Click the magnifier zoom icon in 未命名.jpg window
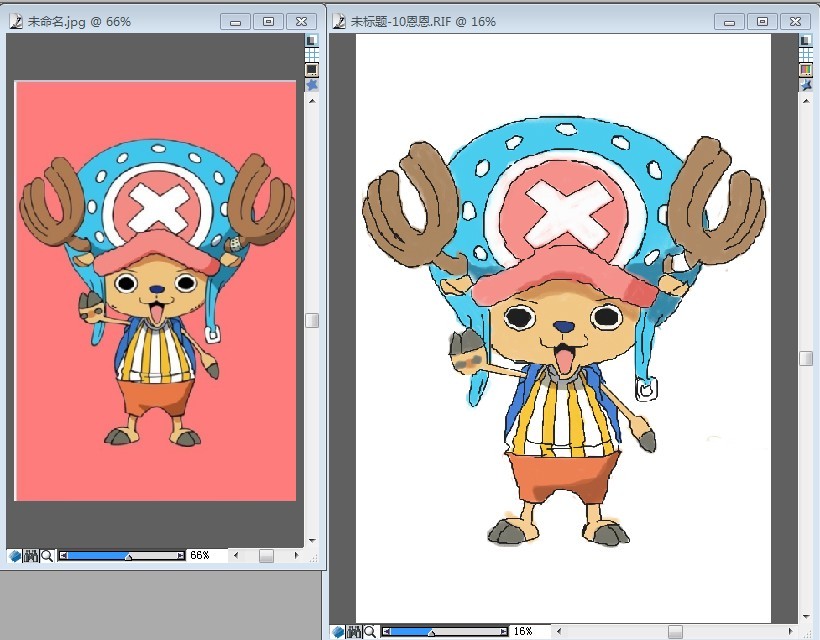The width and height of the screenshot is (820, 640). pyautogui.click(x=47, y=556)
